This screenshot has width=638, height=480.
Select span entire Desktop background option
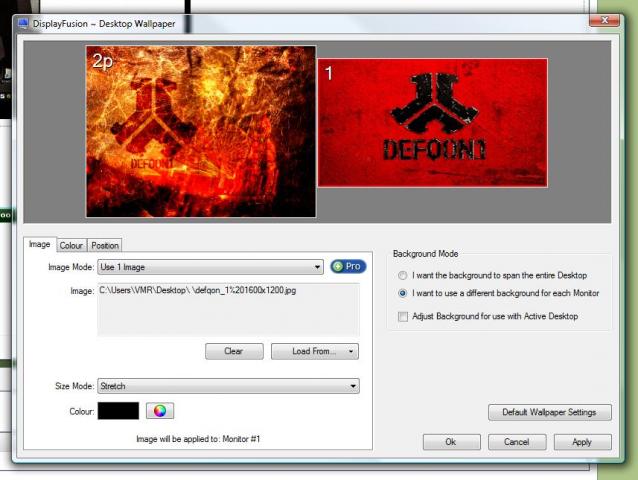pos(403,275)
